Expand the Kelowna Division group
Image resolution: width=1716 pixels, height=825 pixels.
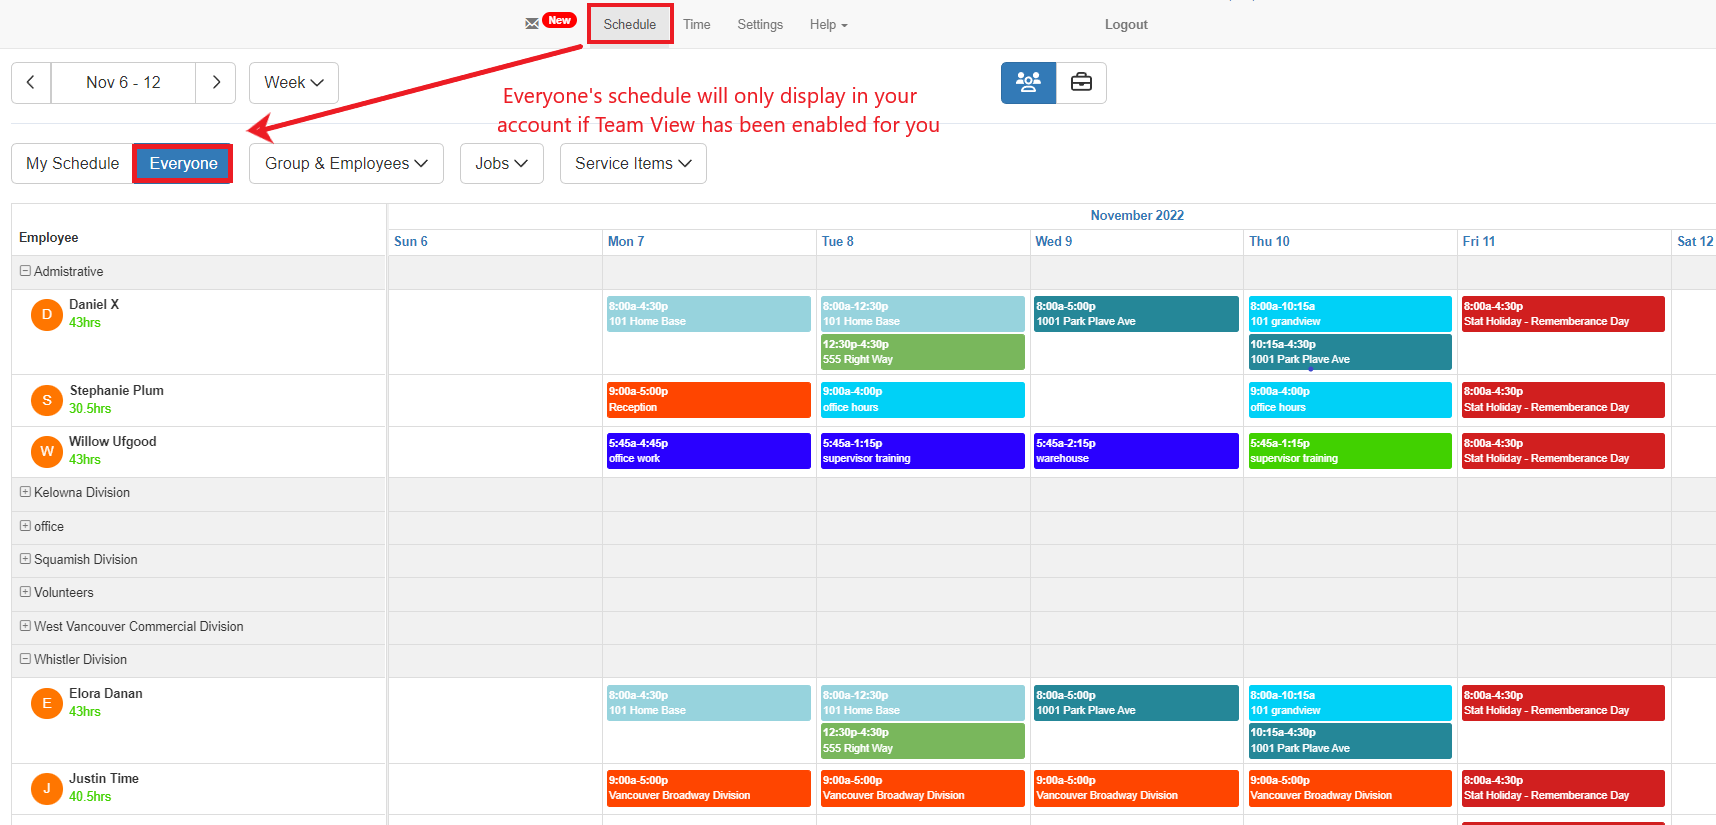25,492
